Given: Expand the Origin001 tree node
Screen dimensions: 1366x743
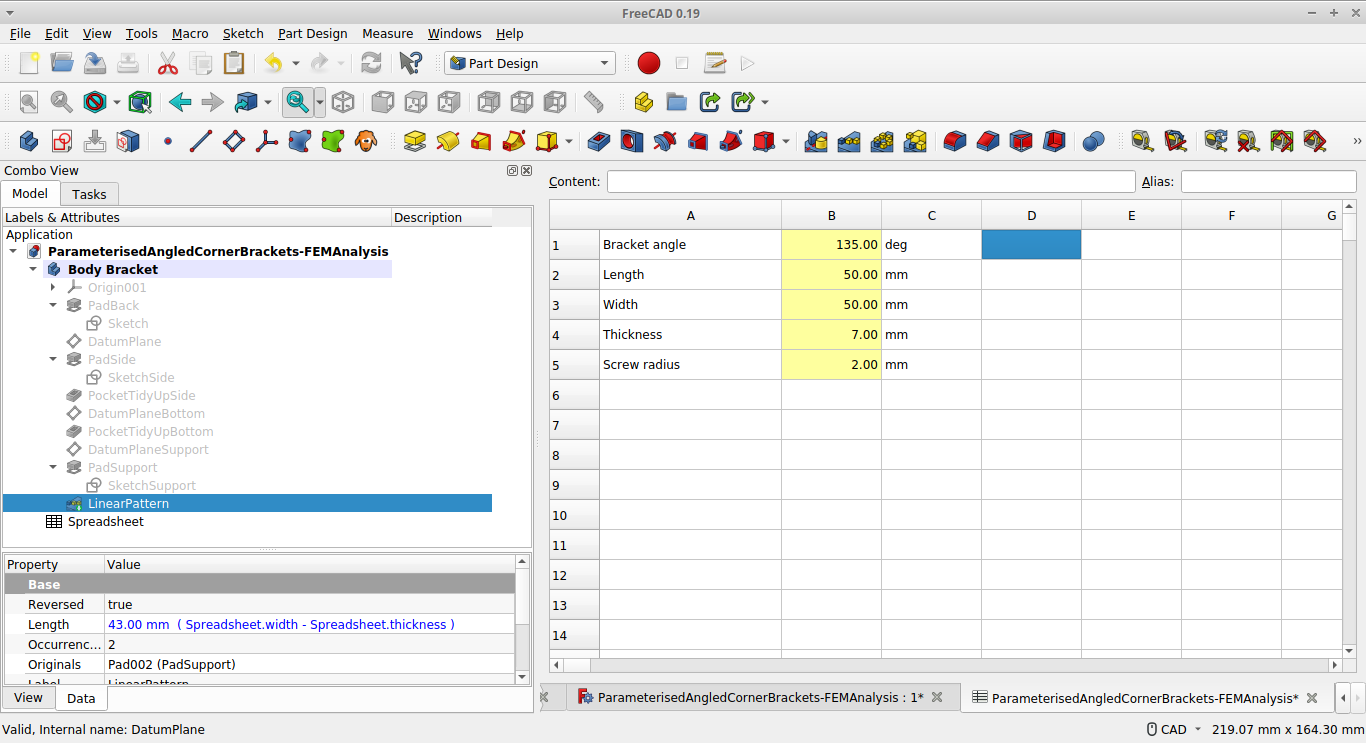Looking at the screenshot, I should (x=54, y=287).
